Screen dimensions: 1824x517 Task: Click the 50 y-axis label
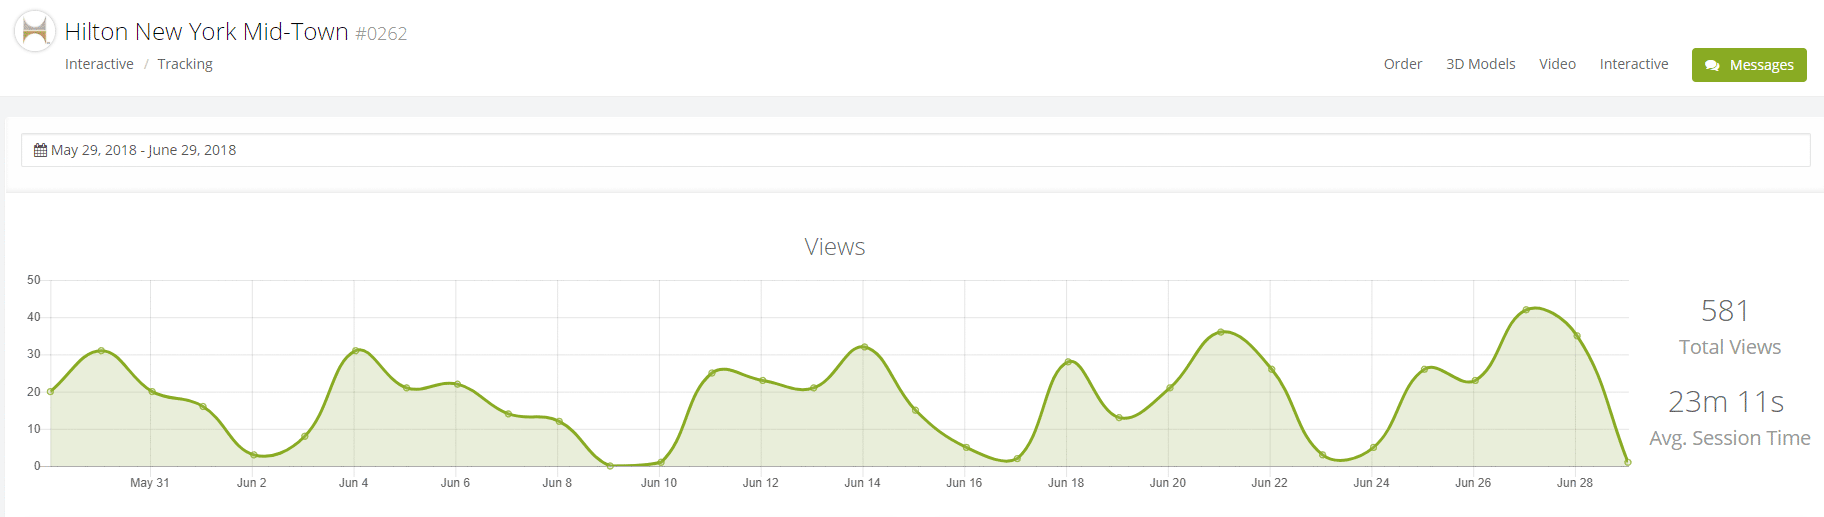click(x=34, y=280)
